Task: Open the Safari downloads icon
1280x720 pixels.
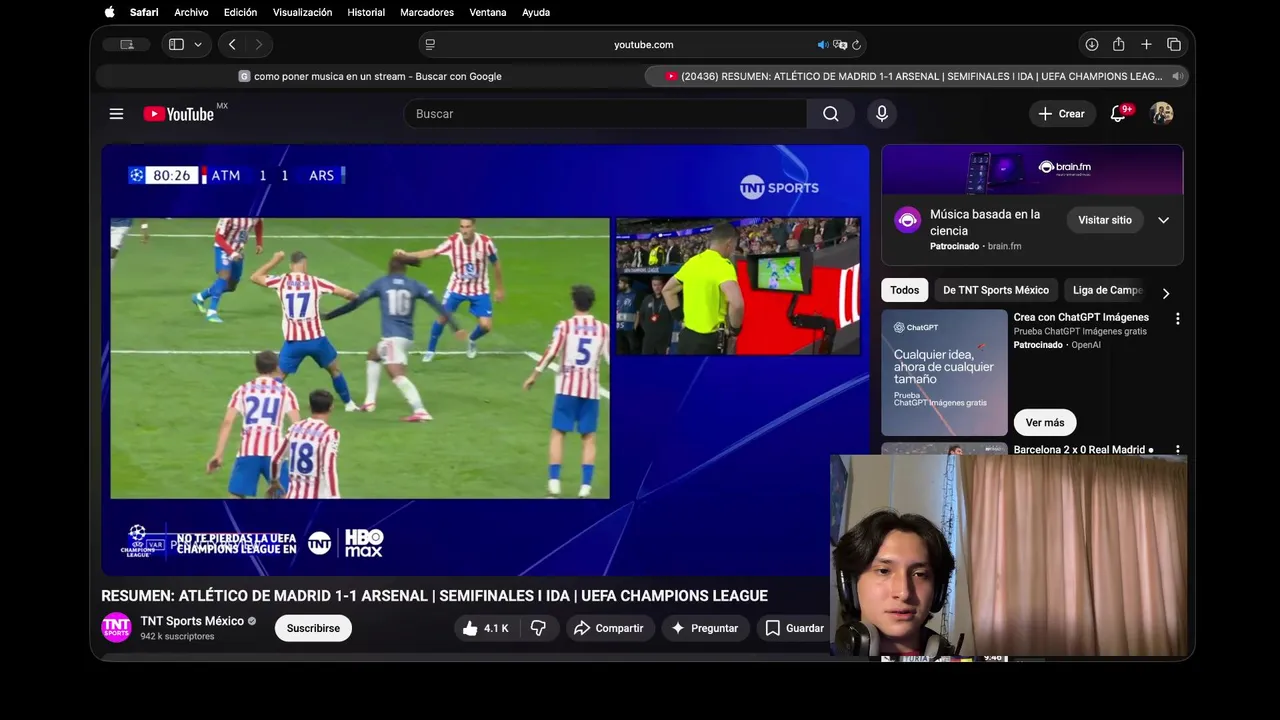Action: pyautogui.click(x=1092, y=44)
